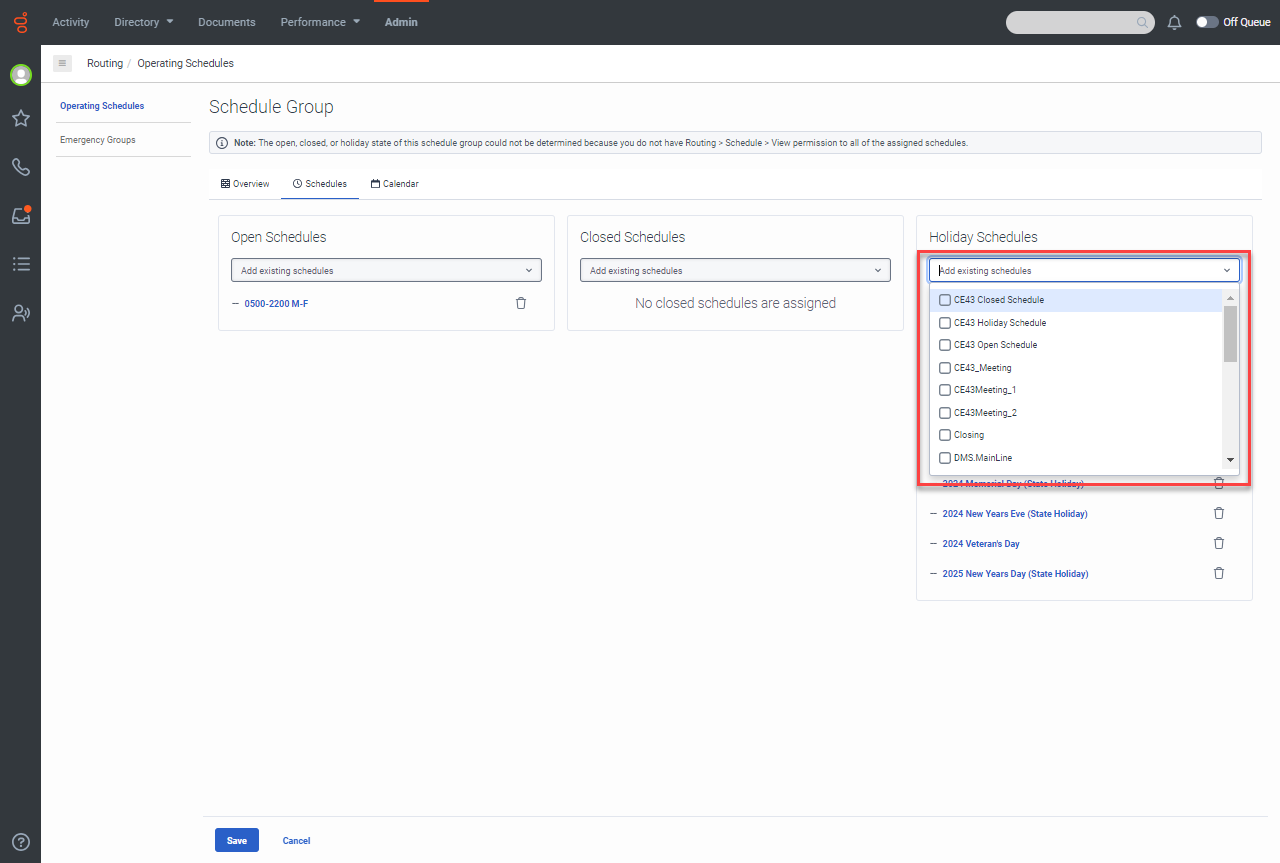Click the dropdown list scrollbar down arrow
The image size is (1280, 863).
(1230, 460)
